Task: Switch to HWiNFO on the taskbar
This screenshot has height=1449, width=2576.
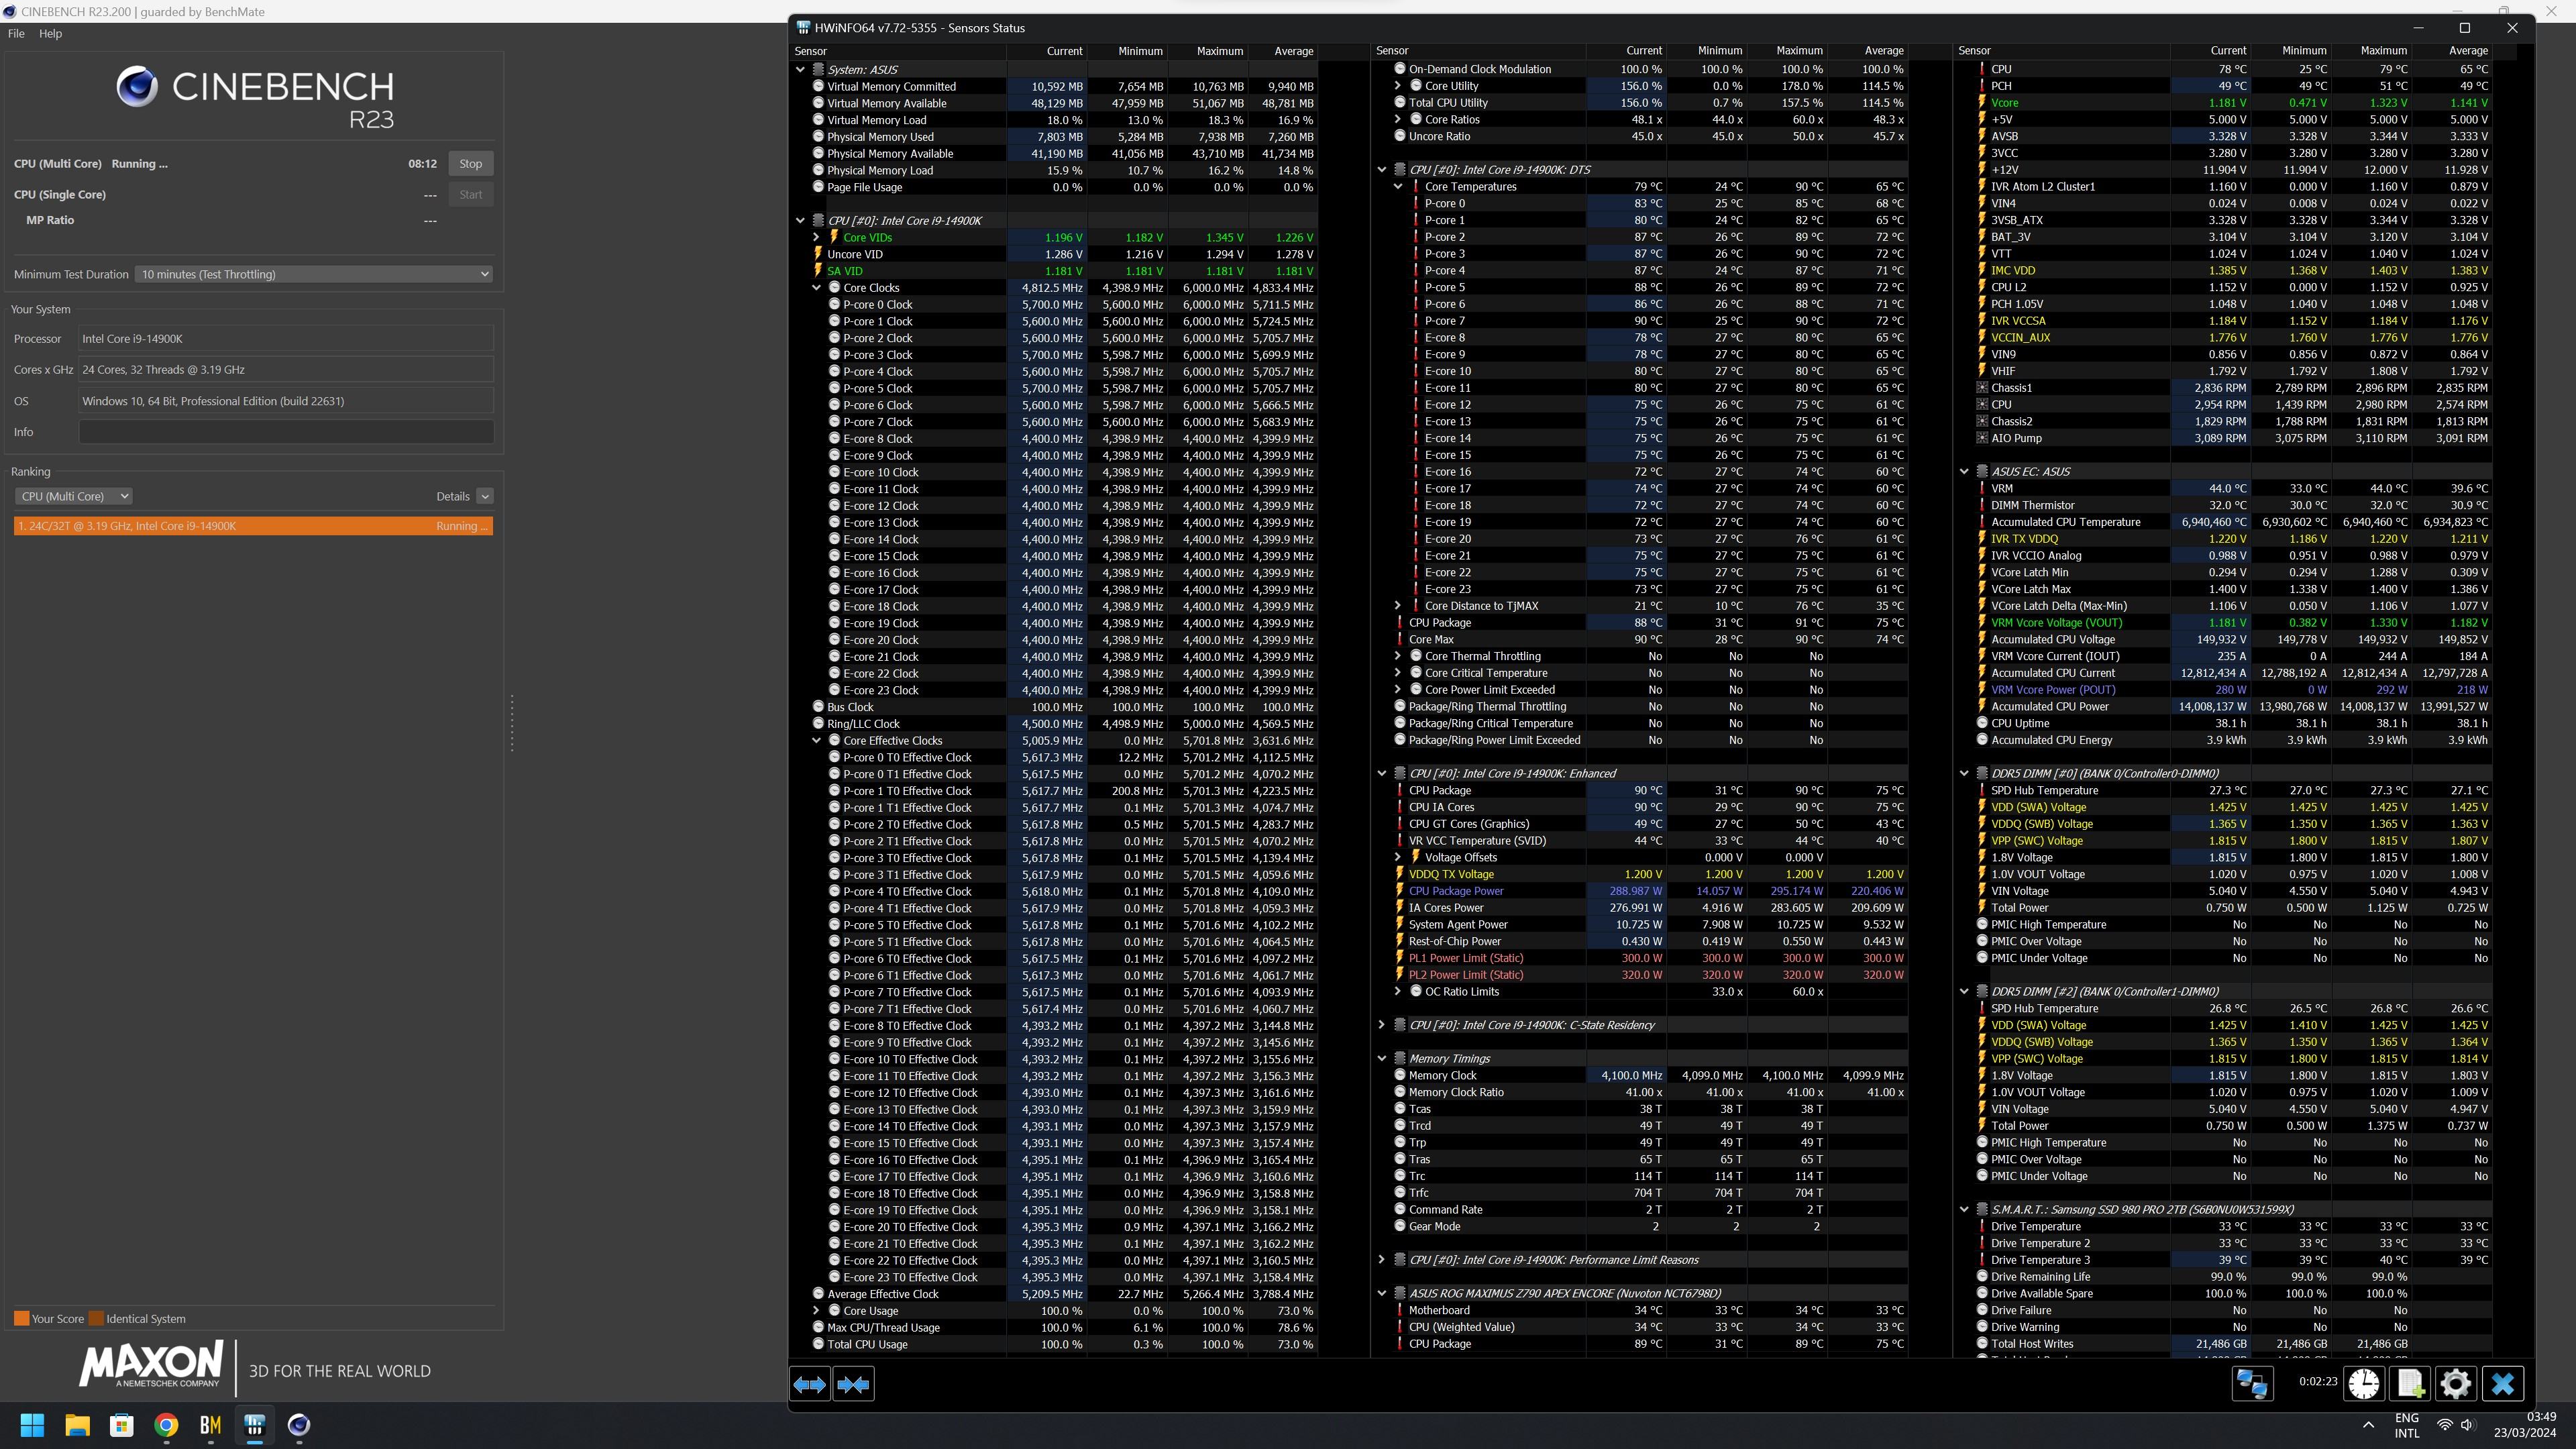Action: point(254,1425)
